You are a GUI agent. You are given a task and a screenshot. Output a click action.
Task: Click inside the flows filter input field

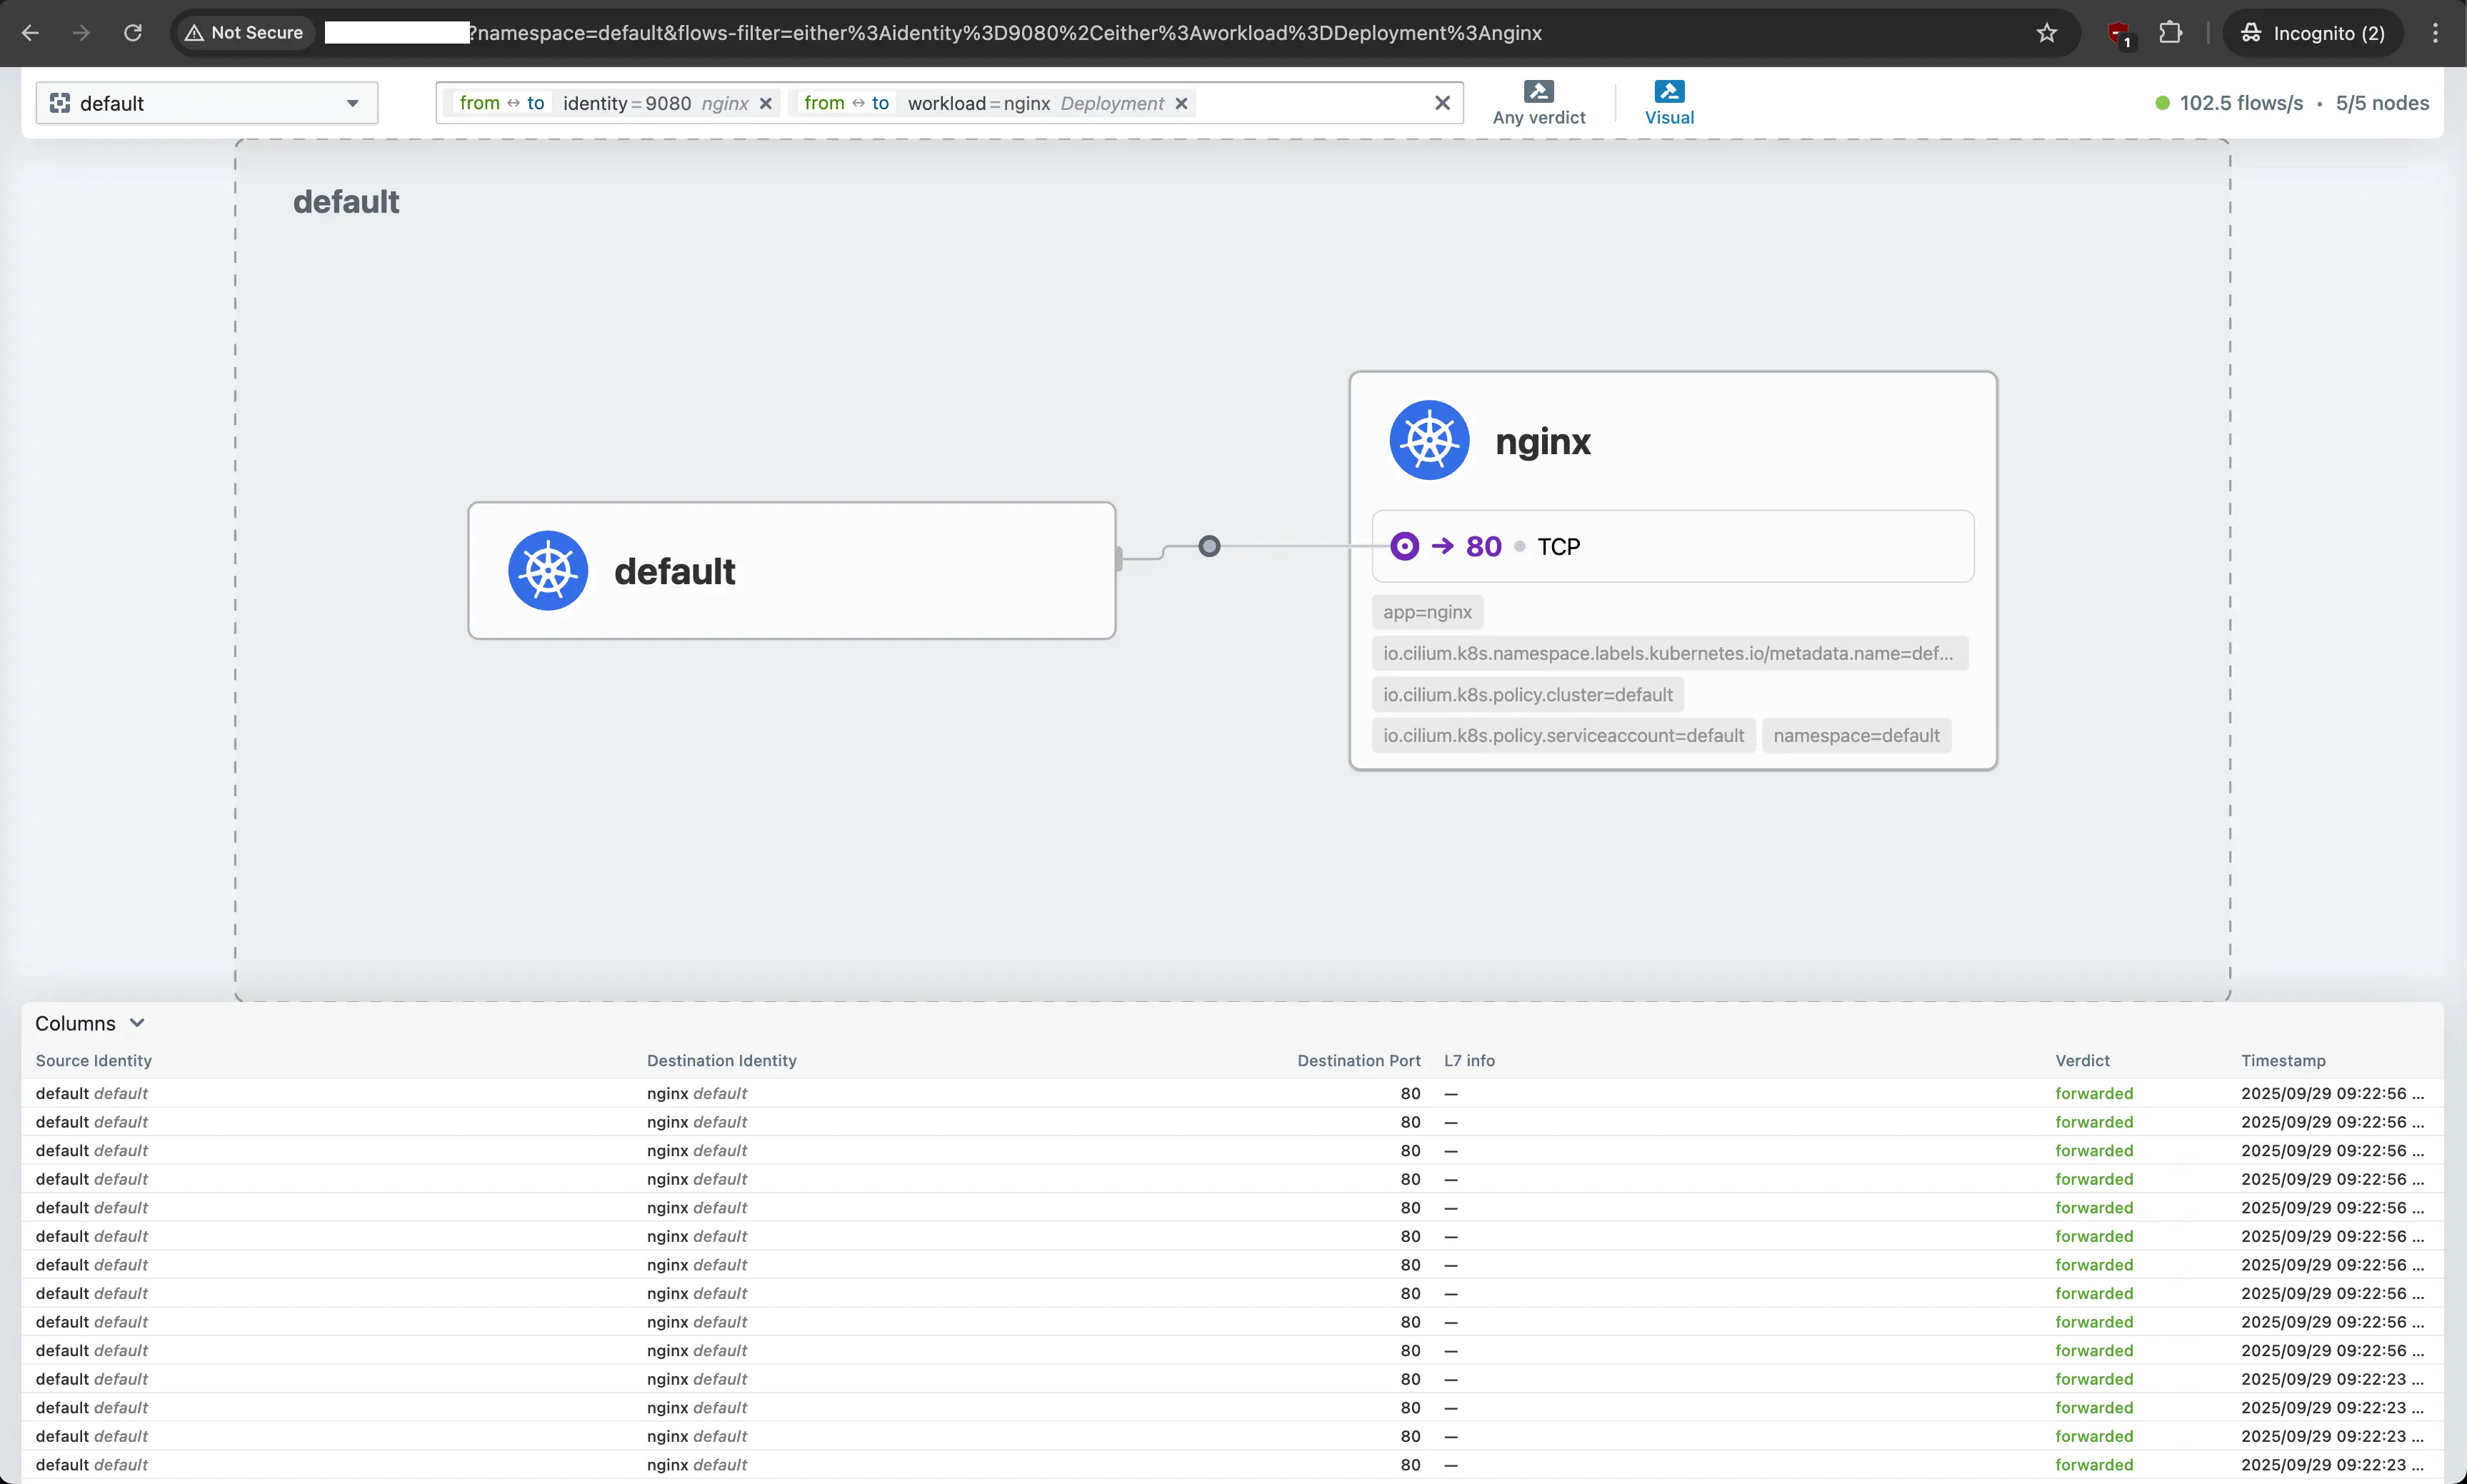click(x=1310, y=103)
